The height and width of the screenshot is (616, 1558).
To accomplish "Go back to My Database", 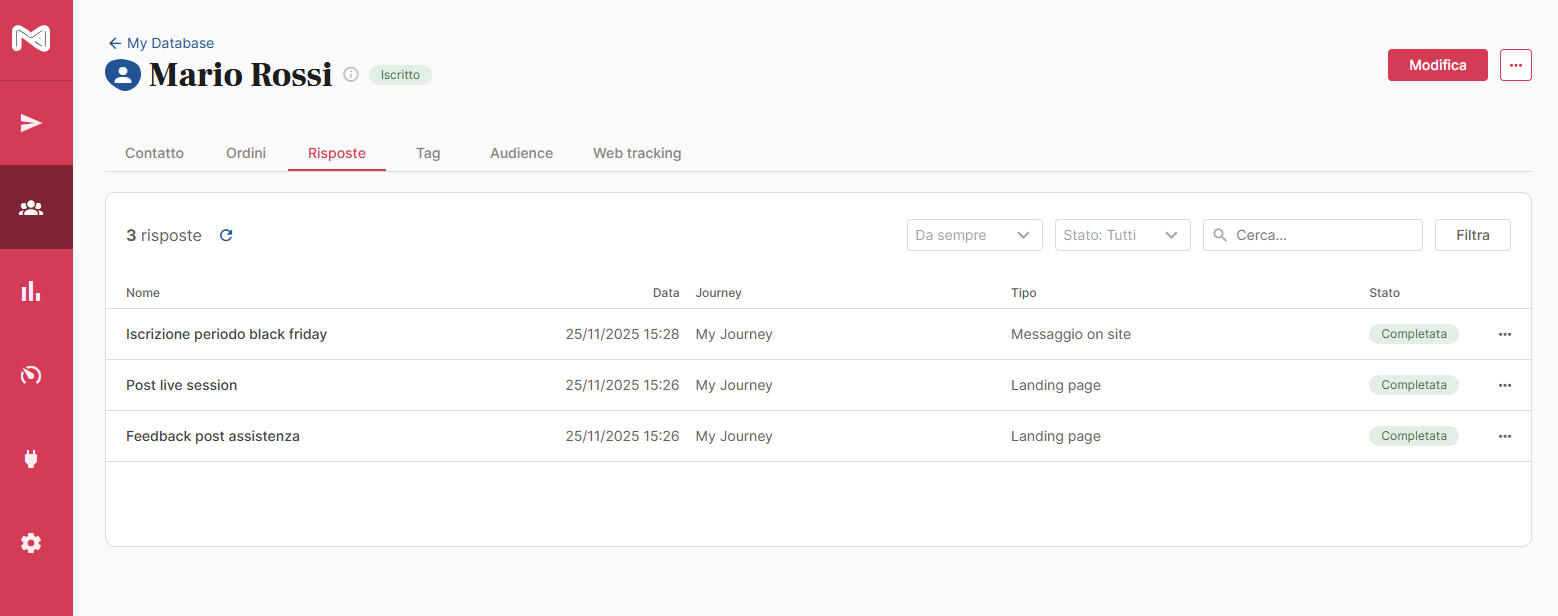I will 161,43.
